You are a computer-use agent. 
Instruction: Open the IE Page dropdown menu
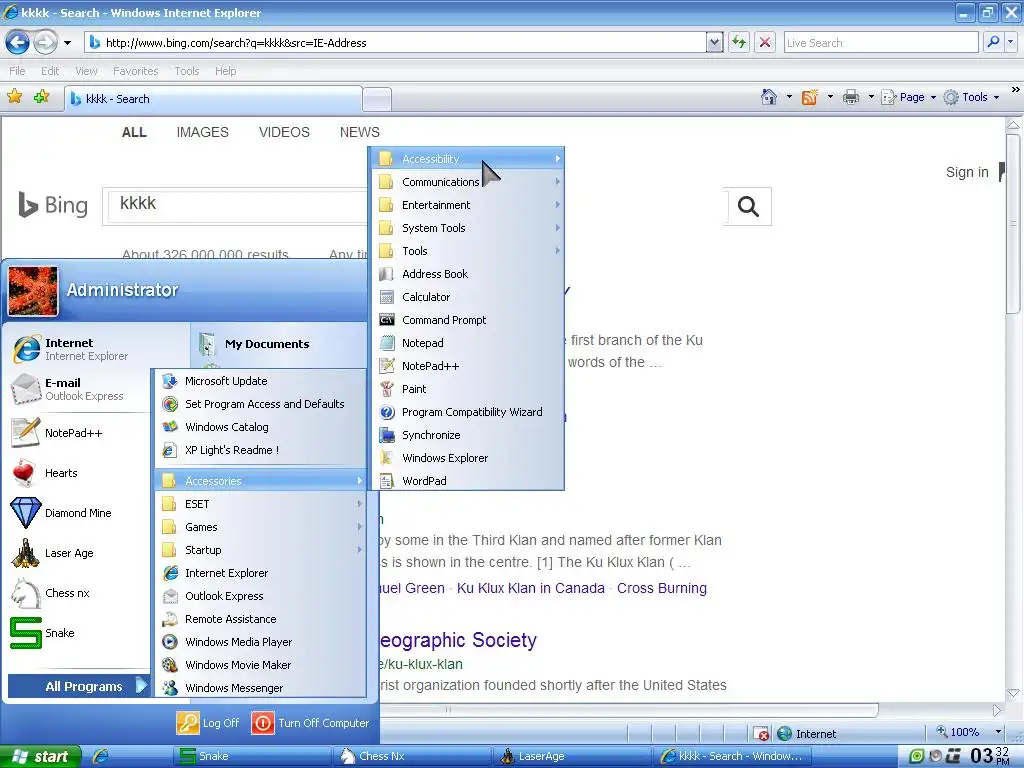click(x=909, y=97)
